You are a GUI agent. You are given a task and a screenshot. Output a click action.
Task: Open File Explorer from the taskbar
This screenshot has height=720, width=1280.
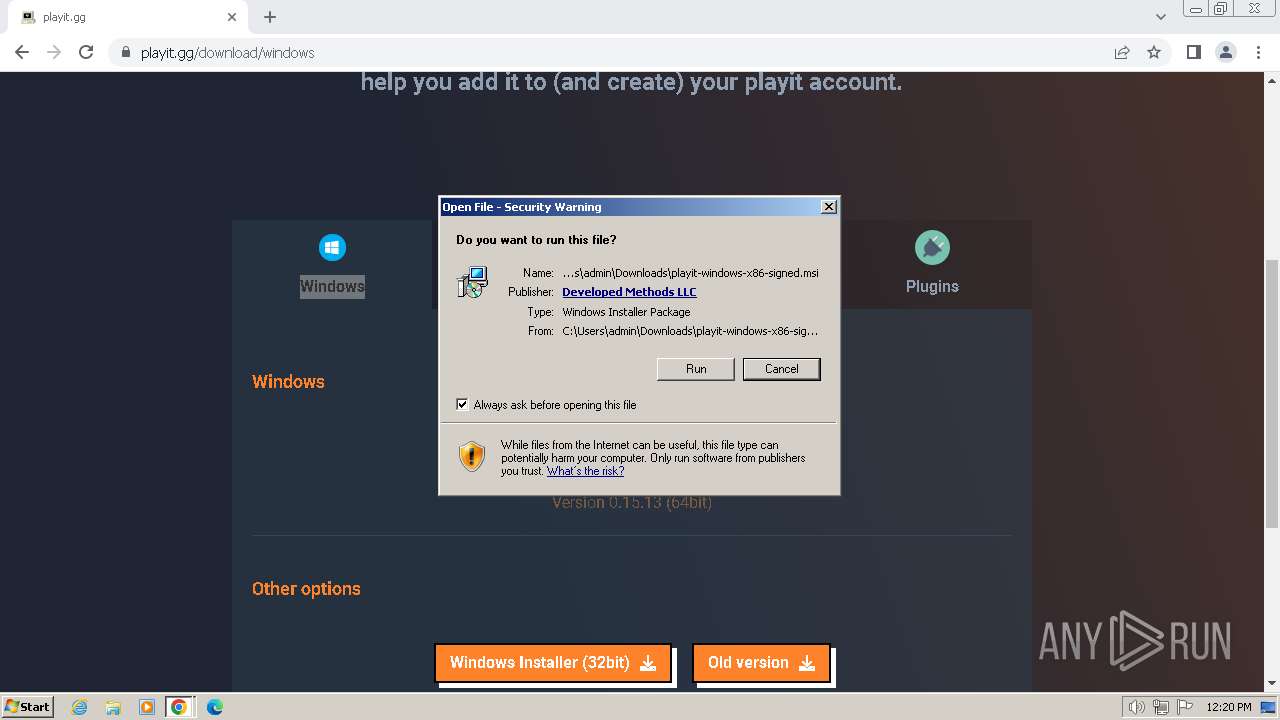pyautogui.click(x=113, y=707)
